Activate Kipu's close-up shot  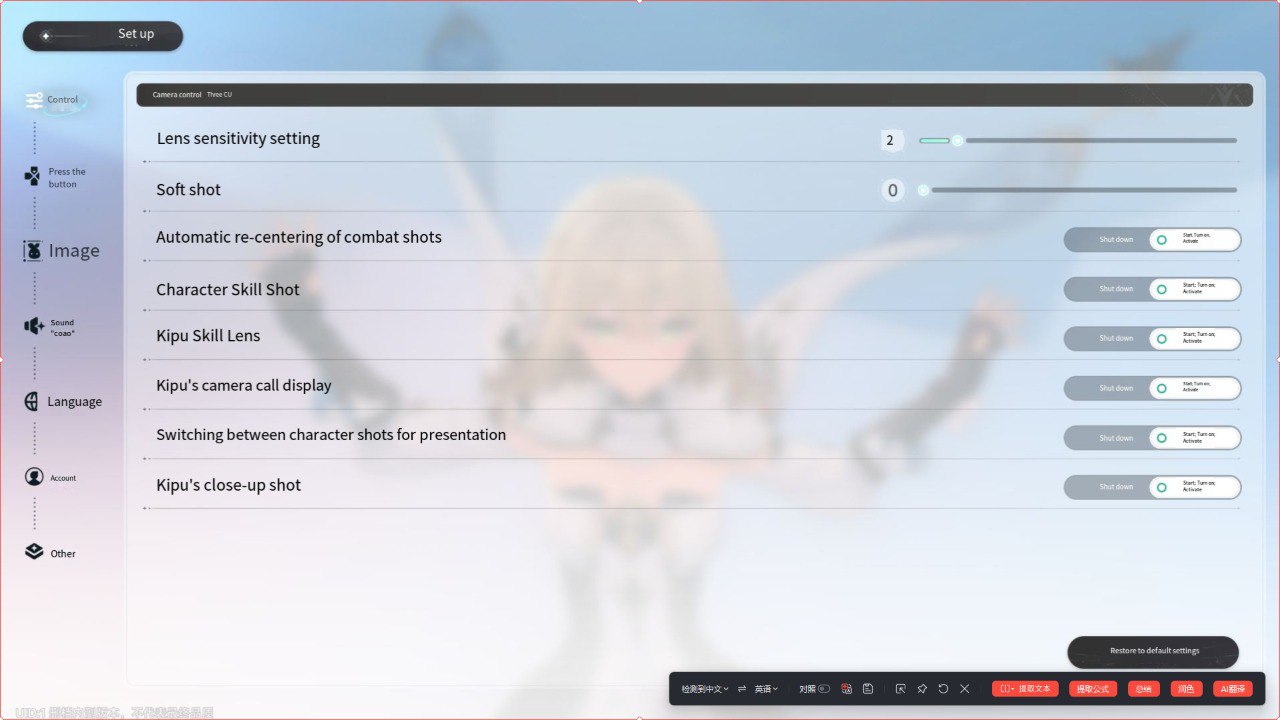coord(1195,487)
